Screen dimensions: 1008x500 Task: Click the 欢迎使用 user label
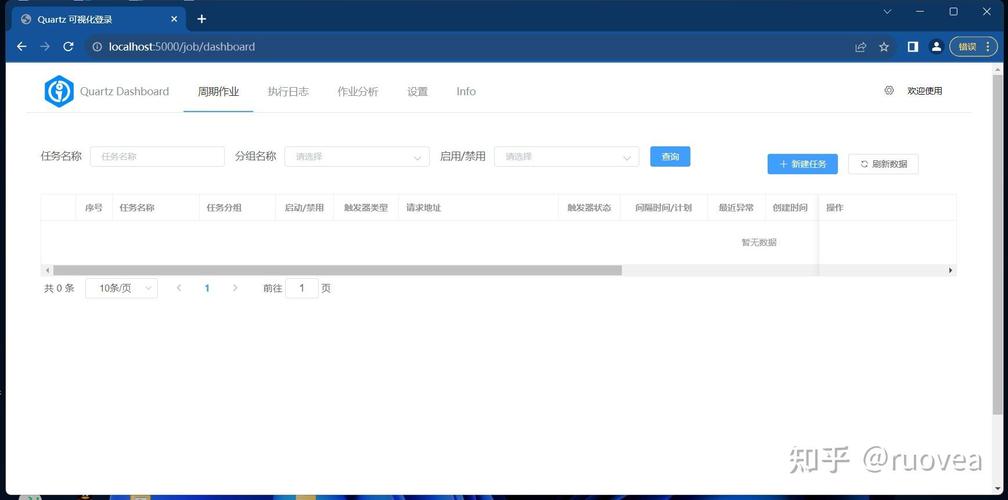924,91
